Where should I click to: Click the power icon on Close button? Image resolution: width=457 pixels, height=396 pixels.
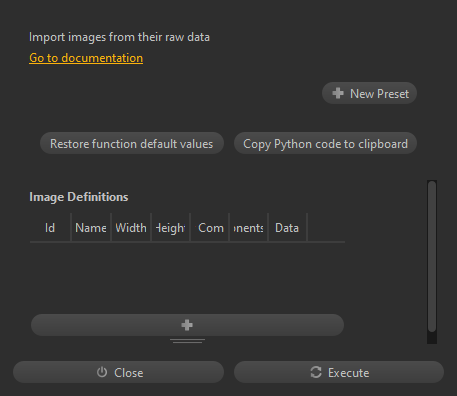click(x=102, y=372)
